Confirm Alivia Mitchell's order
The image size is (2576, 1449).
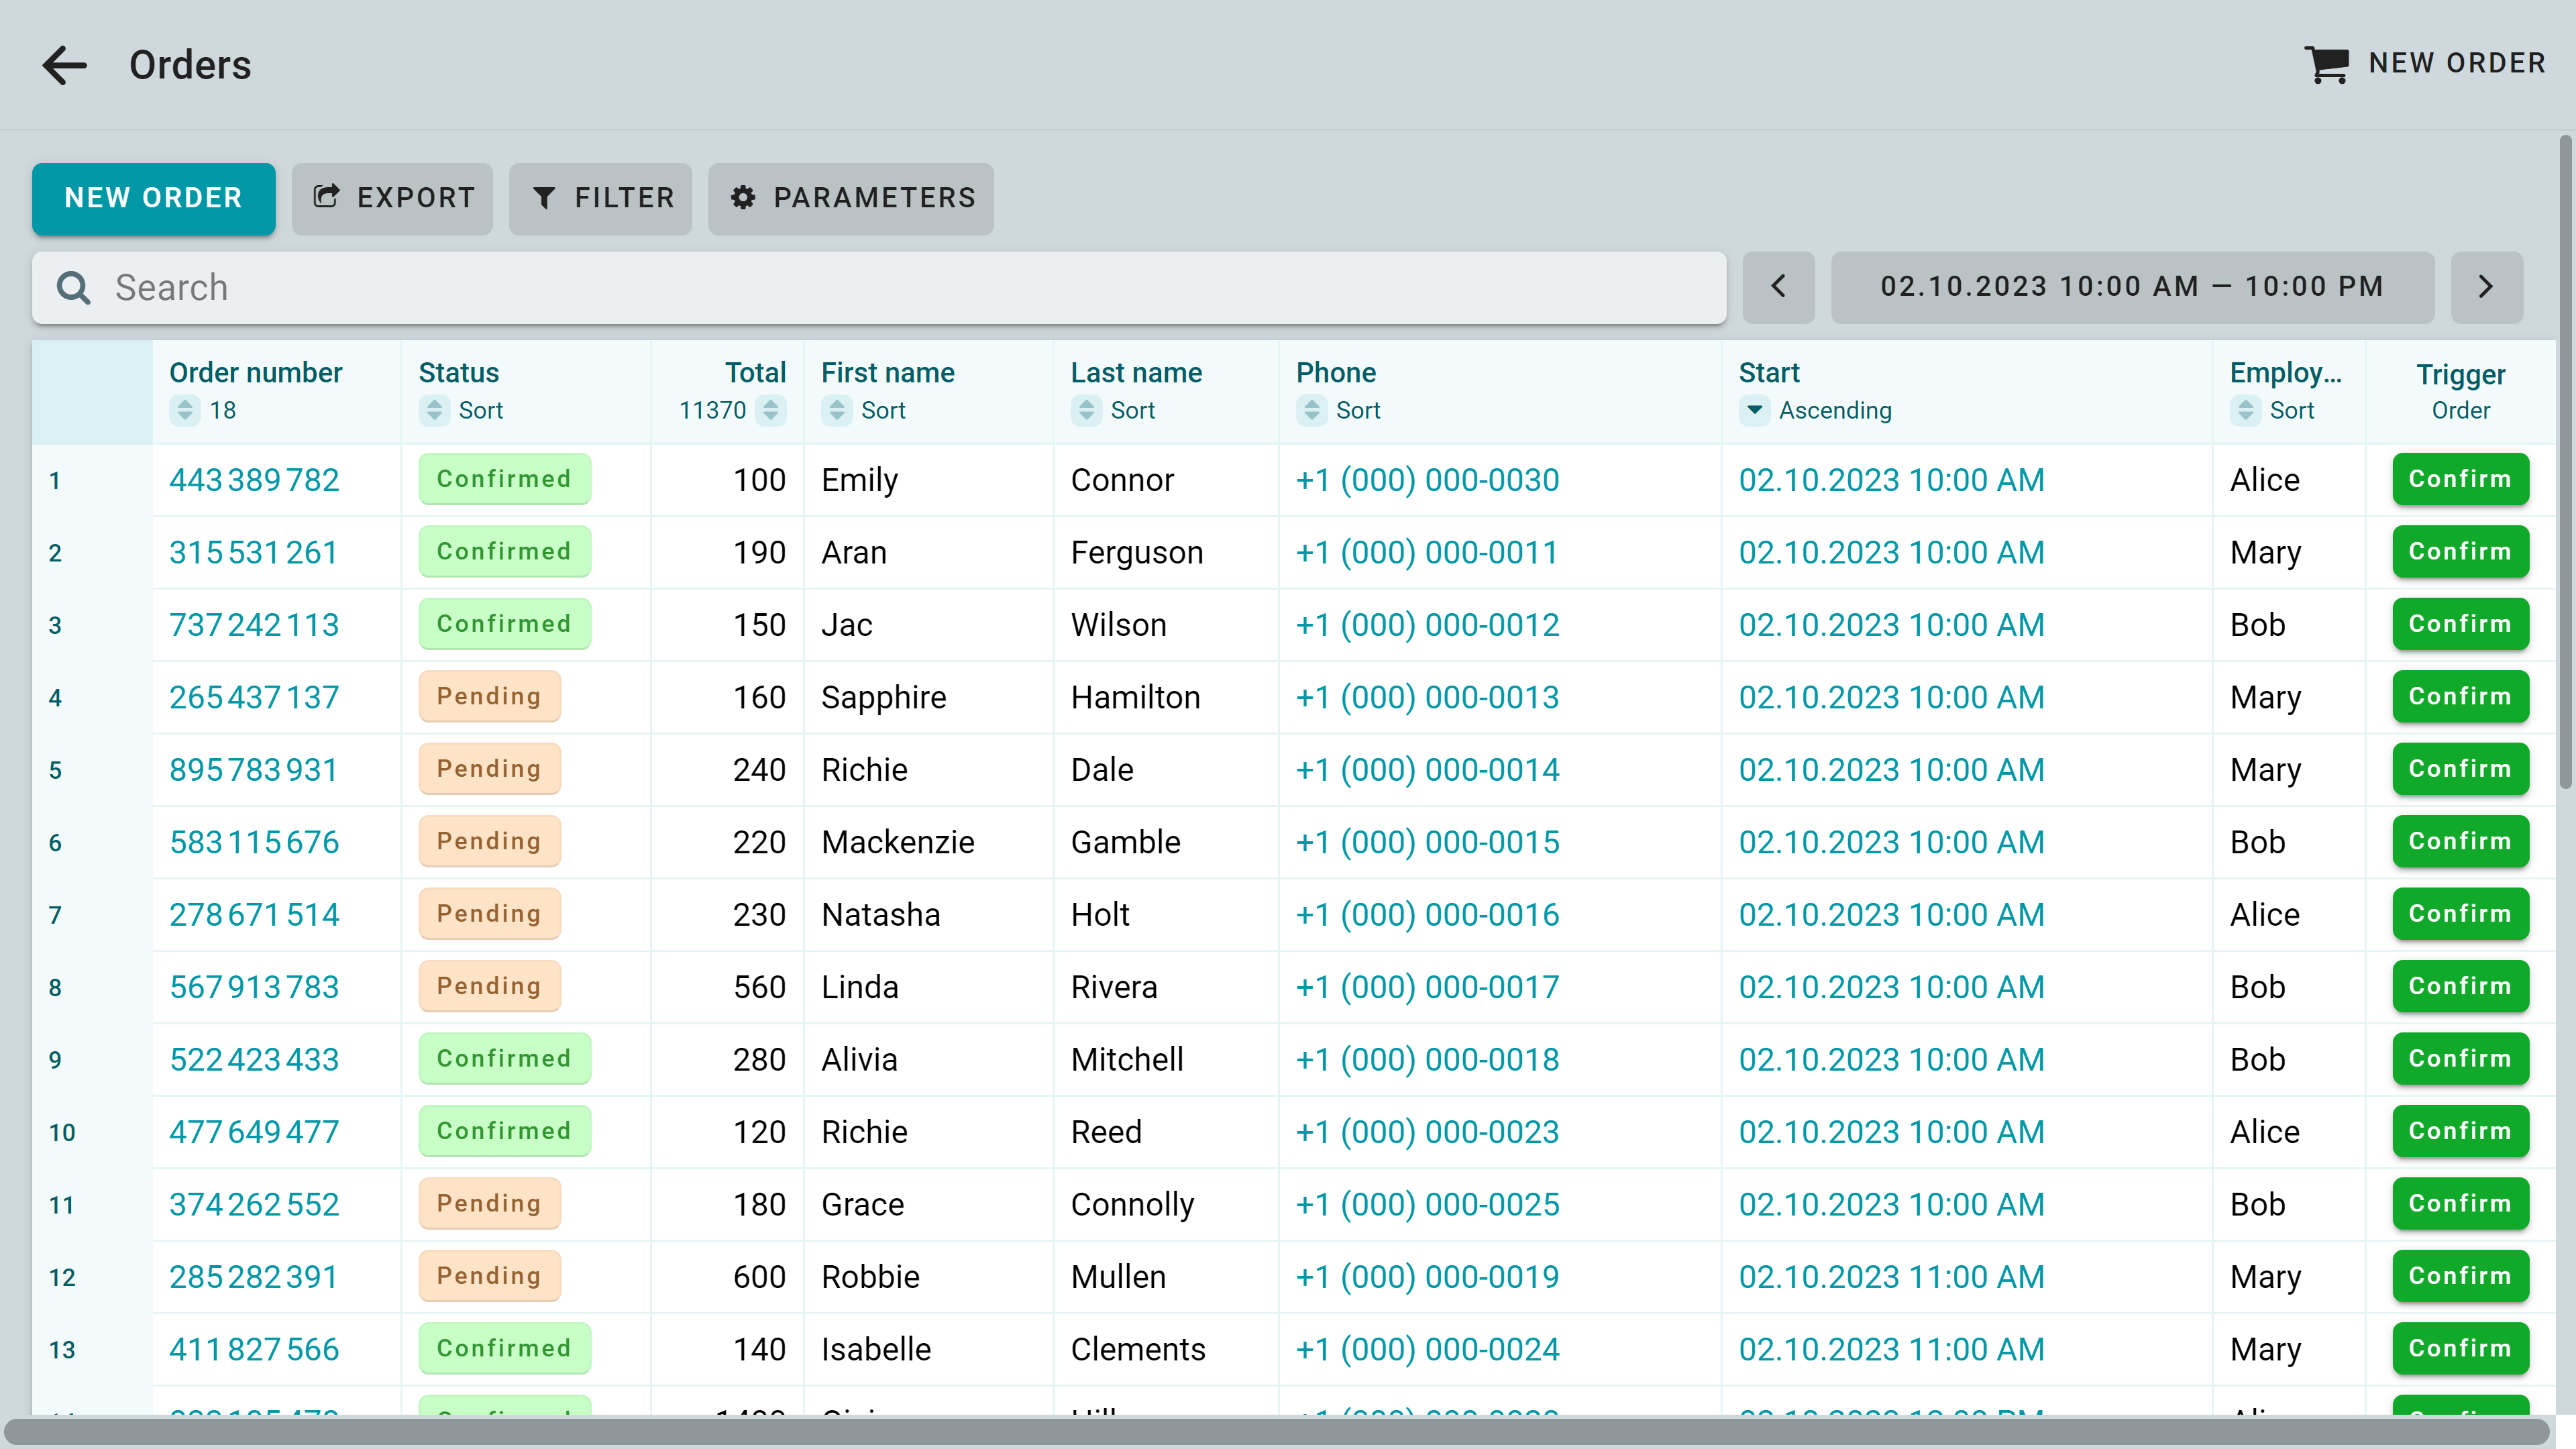2460,1059
